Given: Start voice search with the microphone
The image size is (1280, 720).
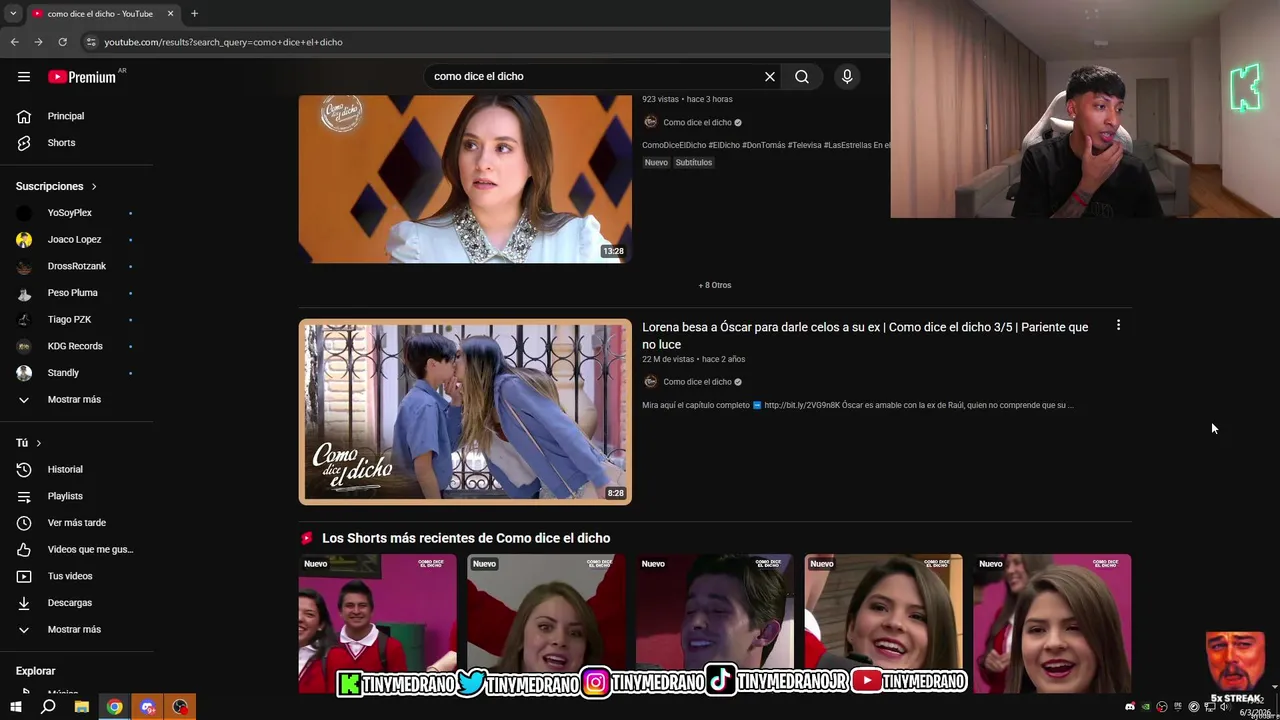Looking at the screenshot, I should click(x=847, y=76).
